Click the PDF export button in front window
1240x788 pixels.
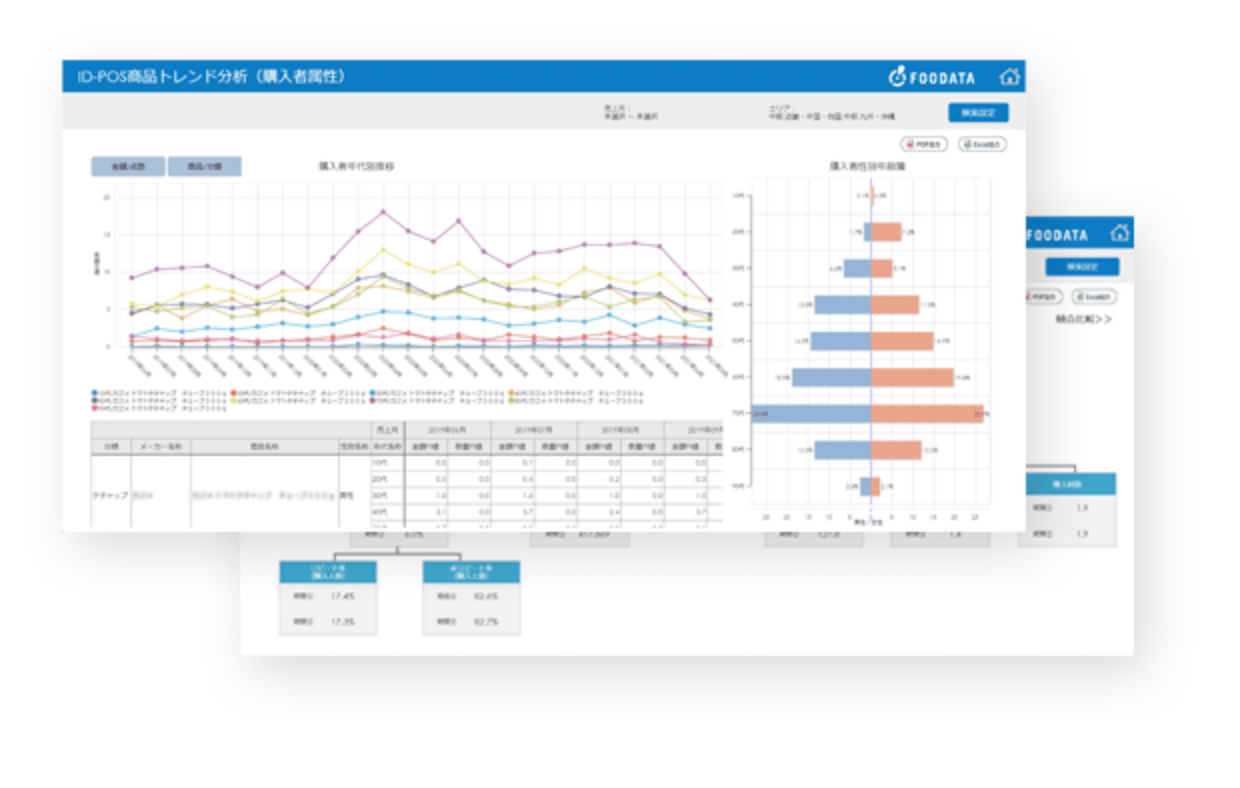click(x=924, y=144)
